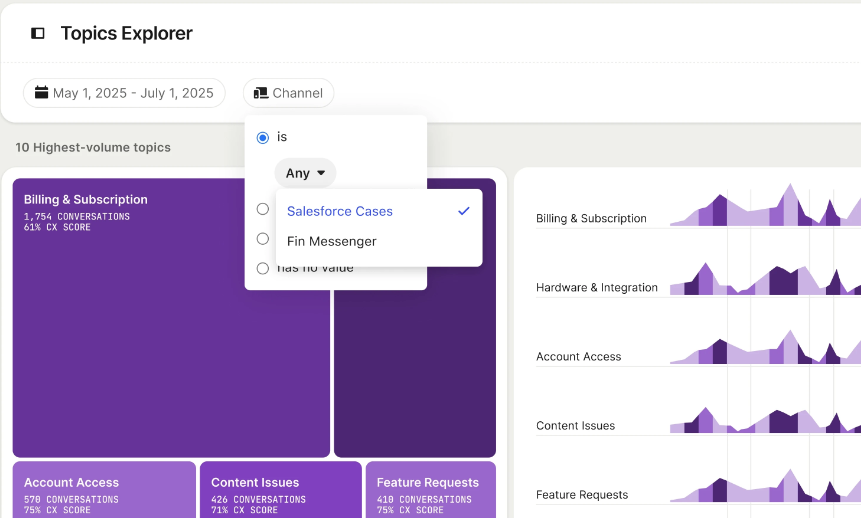Click the calendar icon in the date filter
Screen dimensions: 861x518
[41, 93]
